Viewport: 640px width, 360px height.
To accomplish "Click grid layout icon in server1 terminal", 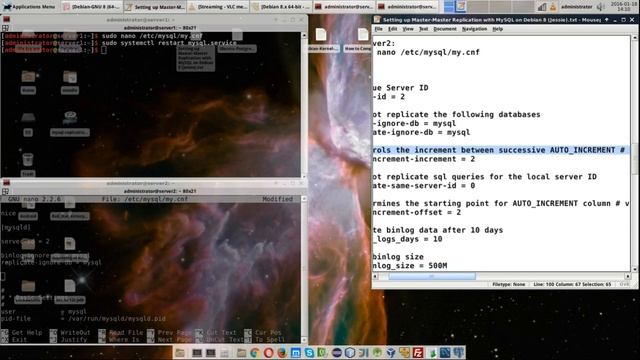I will (x=5, y=28).
